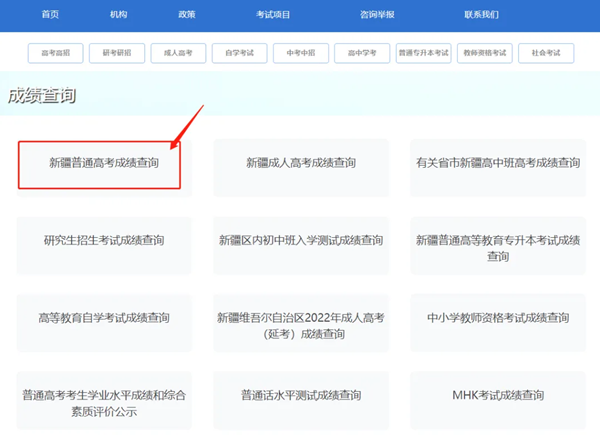
Task: Open the 机构 navigation menu item
Action: click(x=118, y=15)
